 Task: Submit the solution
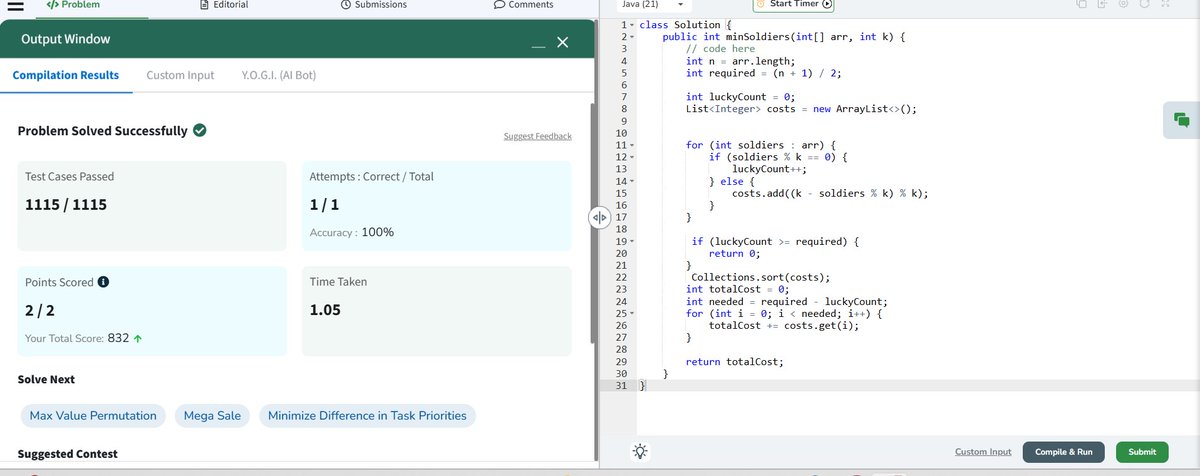click(x=1142, y=452)
